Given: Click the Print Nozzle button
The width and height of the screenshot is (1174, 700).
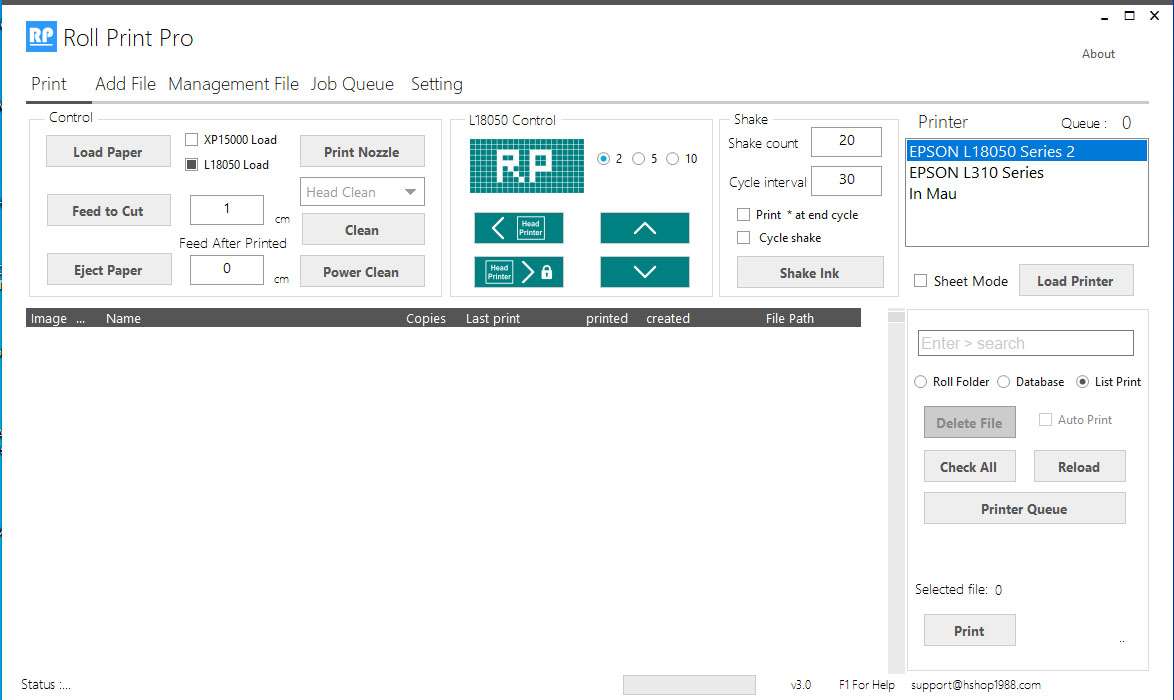Looking at the screenshot, I should 361,152.
